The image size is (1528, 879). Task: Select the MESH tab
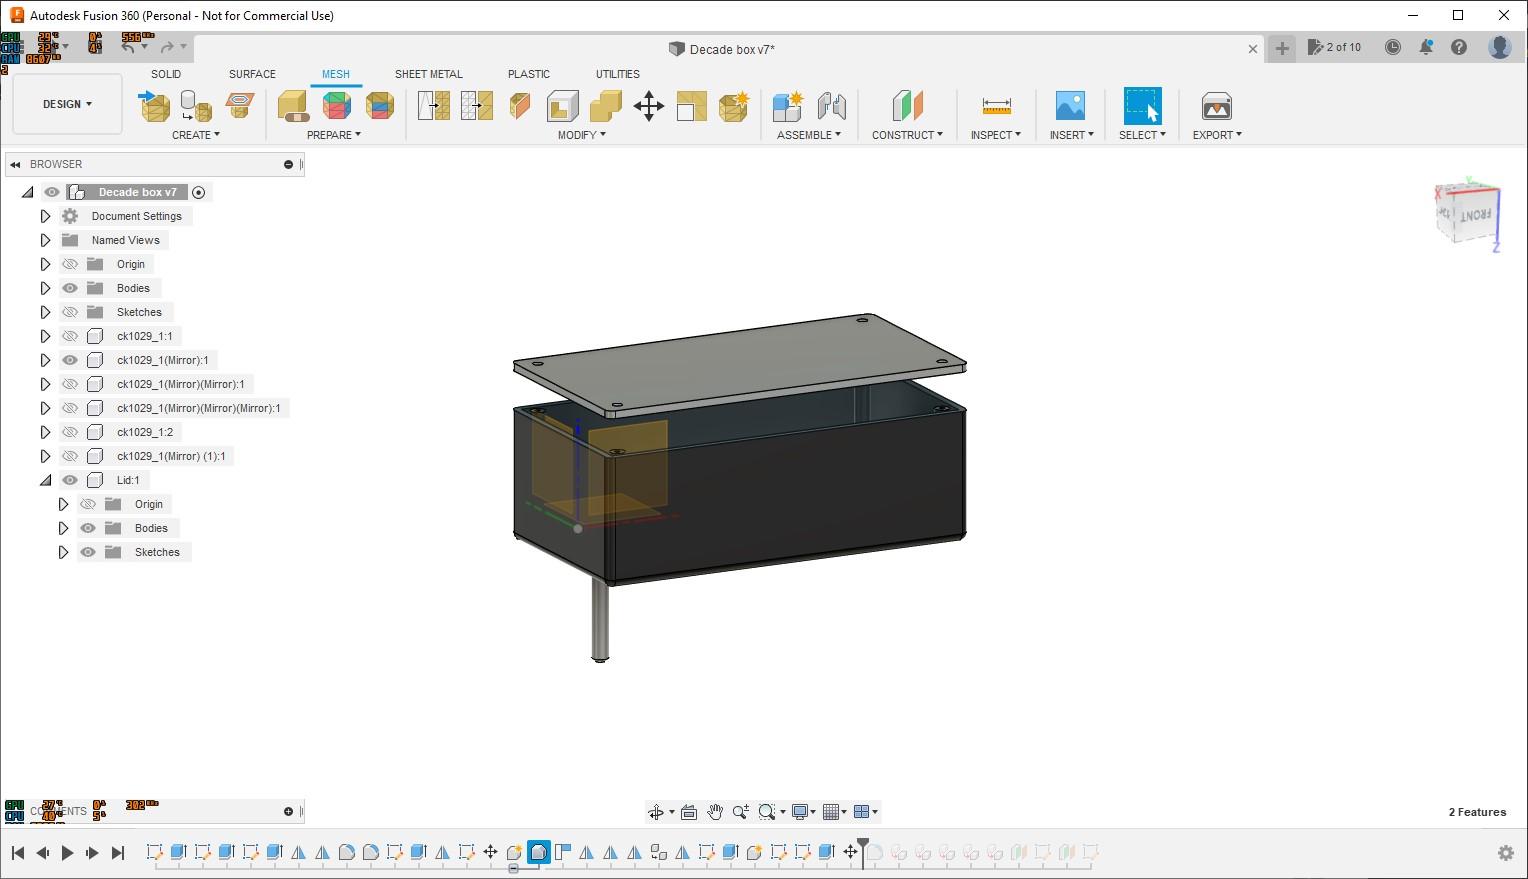click(x=336, y=74)
